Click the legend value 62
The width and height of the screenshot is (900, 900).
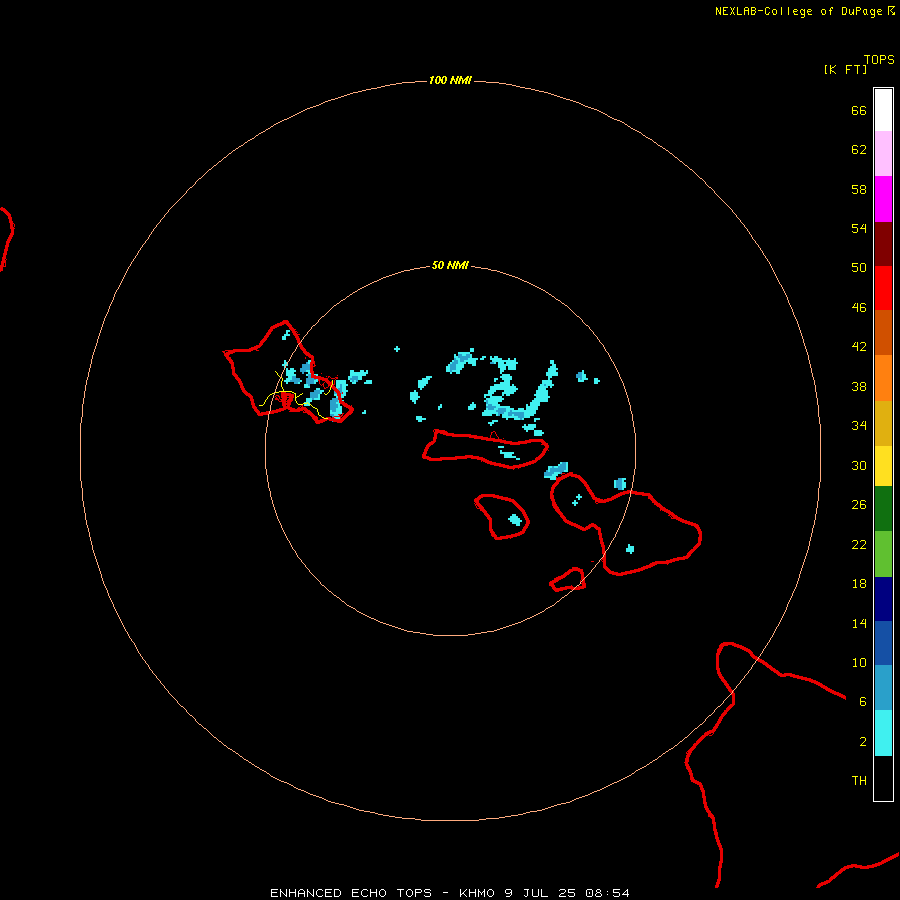(x=859, y=149)
